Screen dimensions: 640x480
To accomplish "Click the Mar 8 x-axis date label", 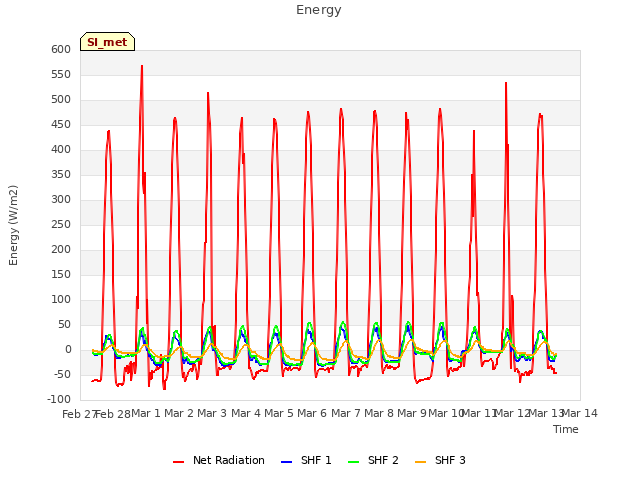I will [x=379, y=413].
